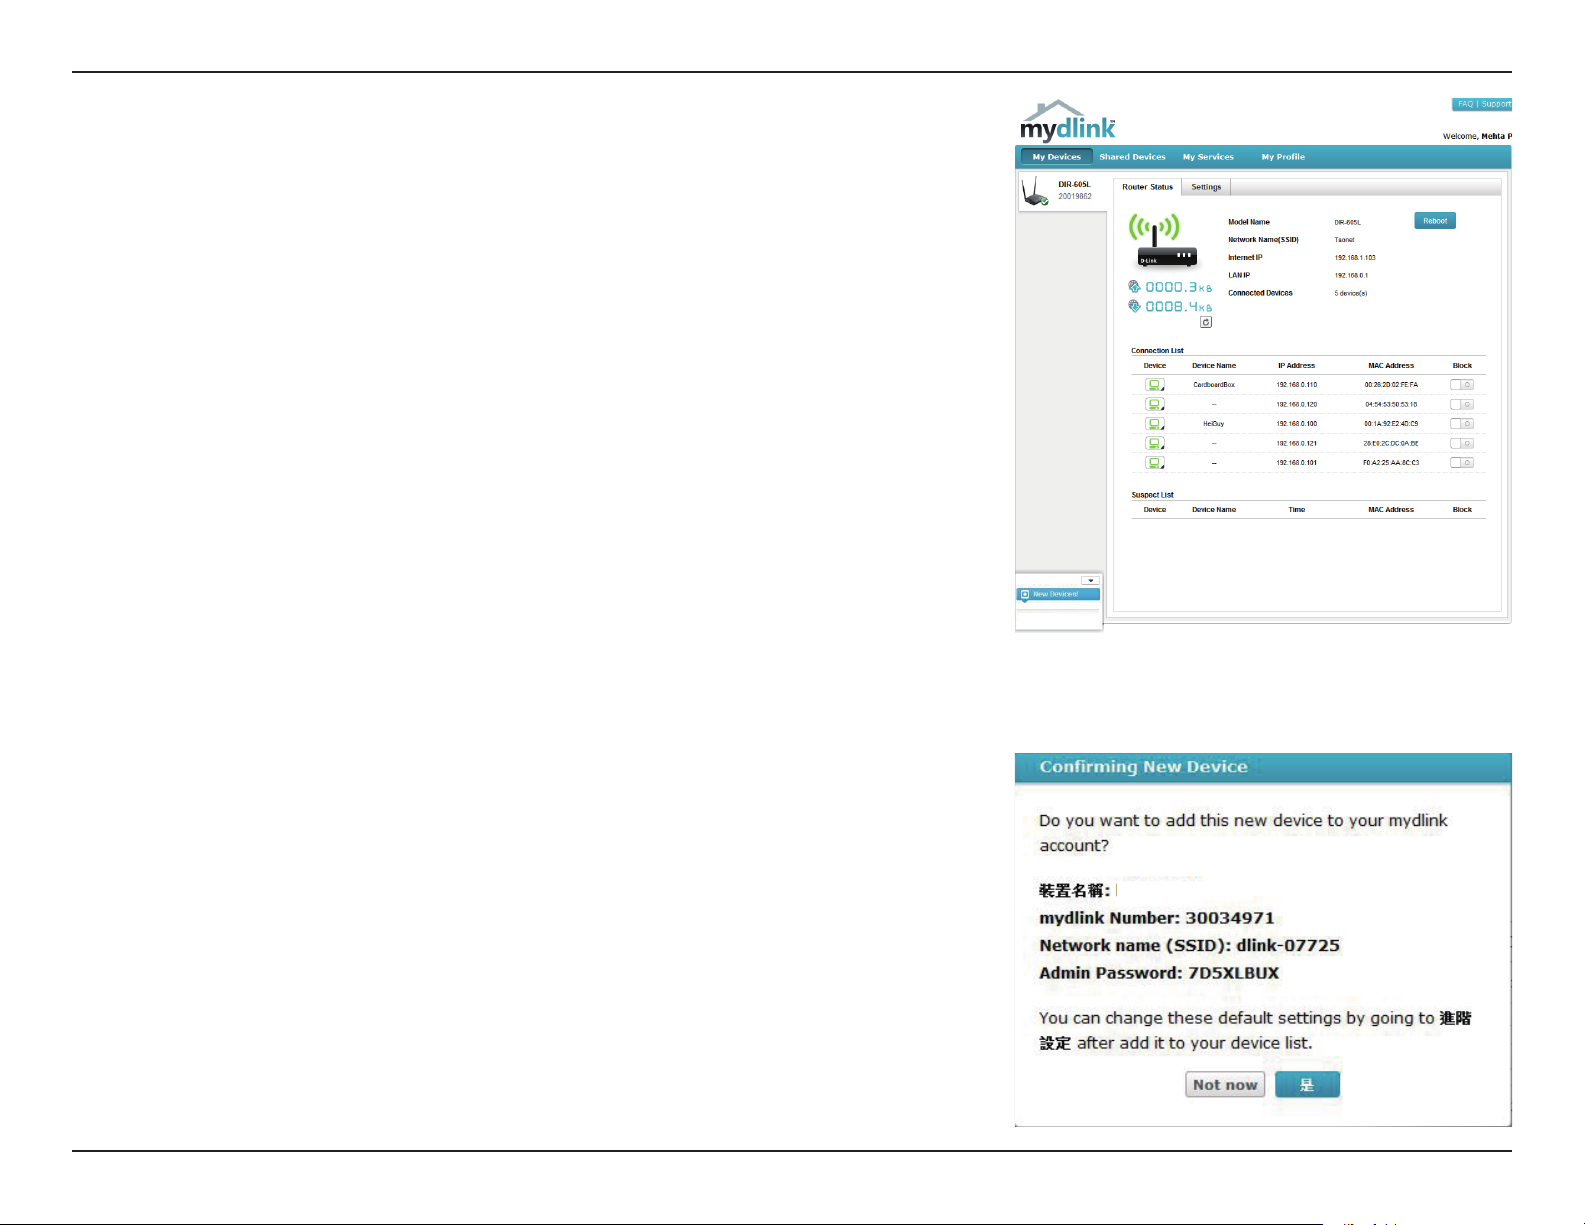Viewport: 1585px width, 1225px height.
Task: Click the Admin Password 7D5XLBUX text
Action: [x=1159, y=973]
